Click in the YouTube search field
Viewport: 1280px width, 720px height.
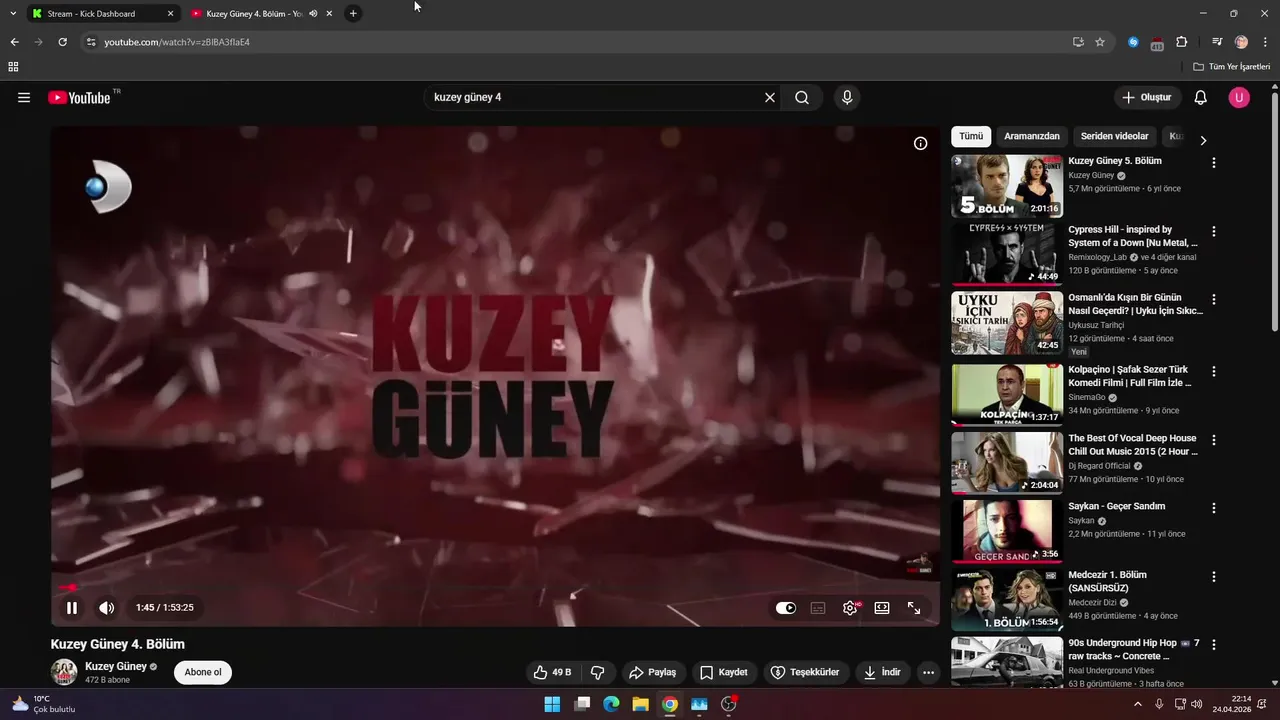(594, 97)
